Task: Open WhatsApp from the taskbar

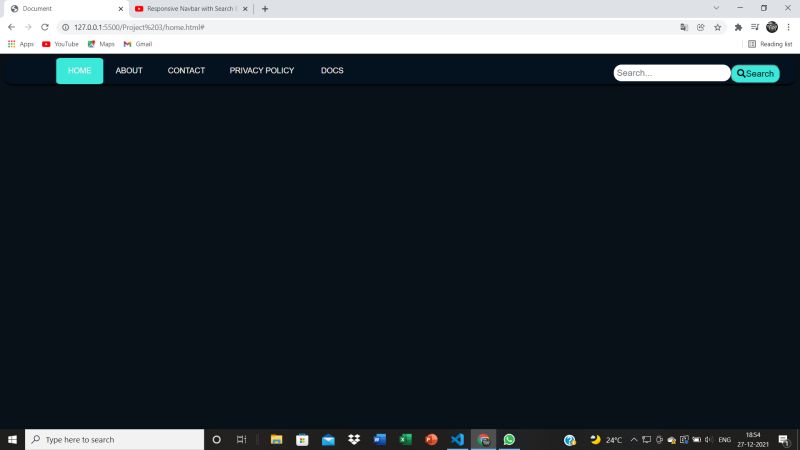Action: [x=509, y=439]
